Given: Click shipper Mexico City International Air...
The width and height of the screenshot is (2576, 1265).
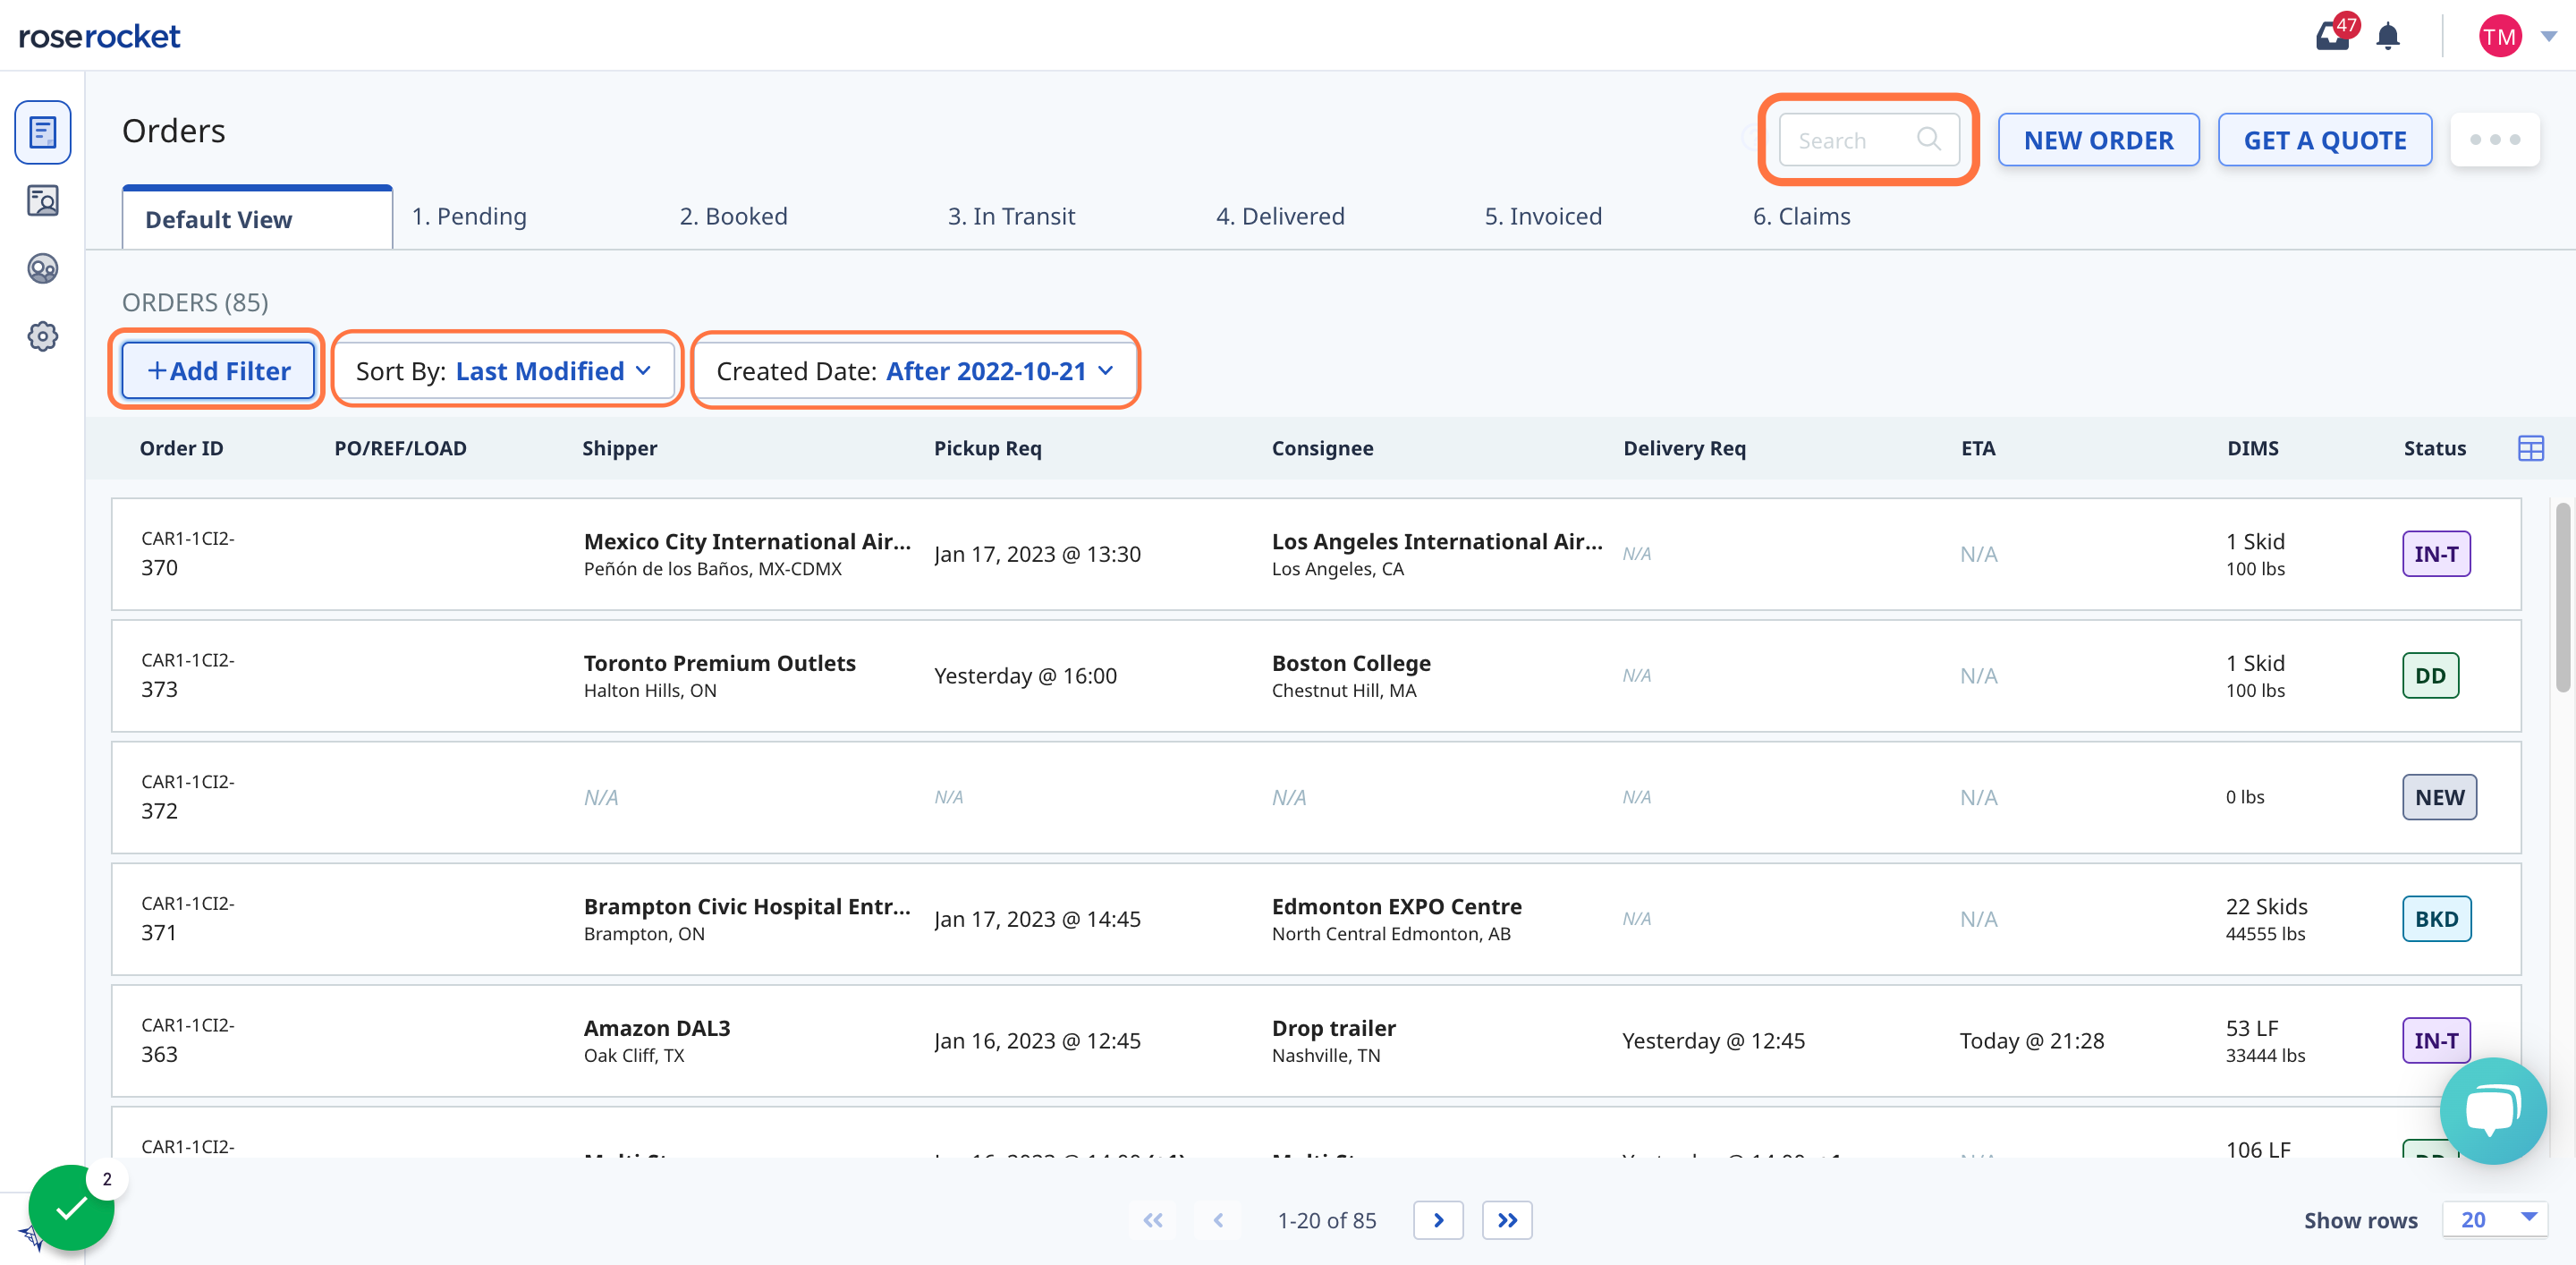Looking at the screenshot, I should 746,541.
